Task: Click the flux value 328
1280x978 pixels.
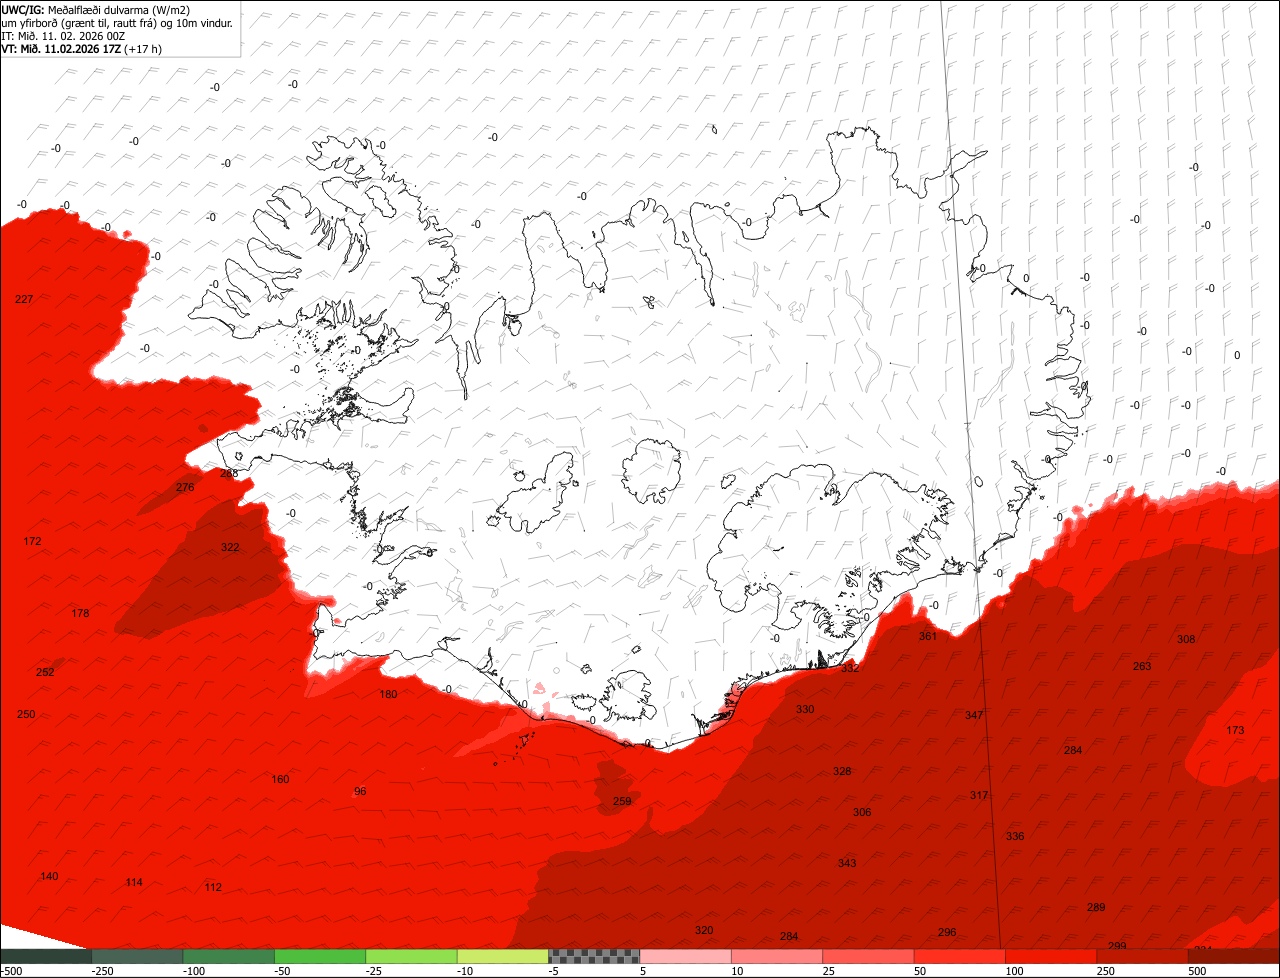Action: tap(842, 771)
